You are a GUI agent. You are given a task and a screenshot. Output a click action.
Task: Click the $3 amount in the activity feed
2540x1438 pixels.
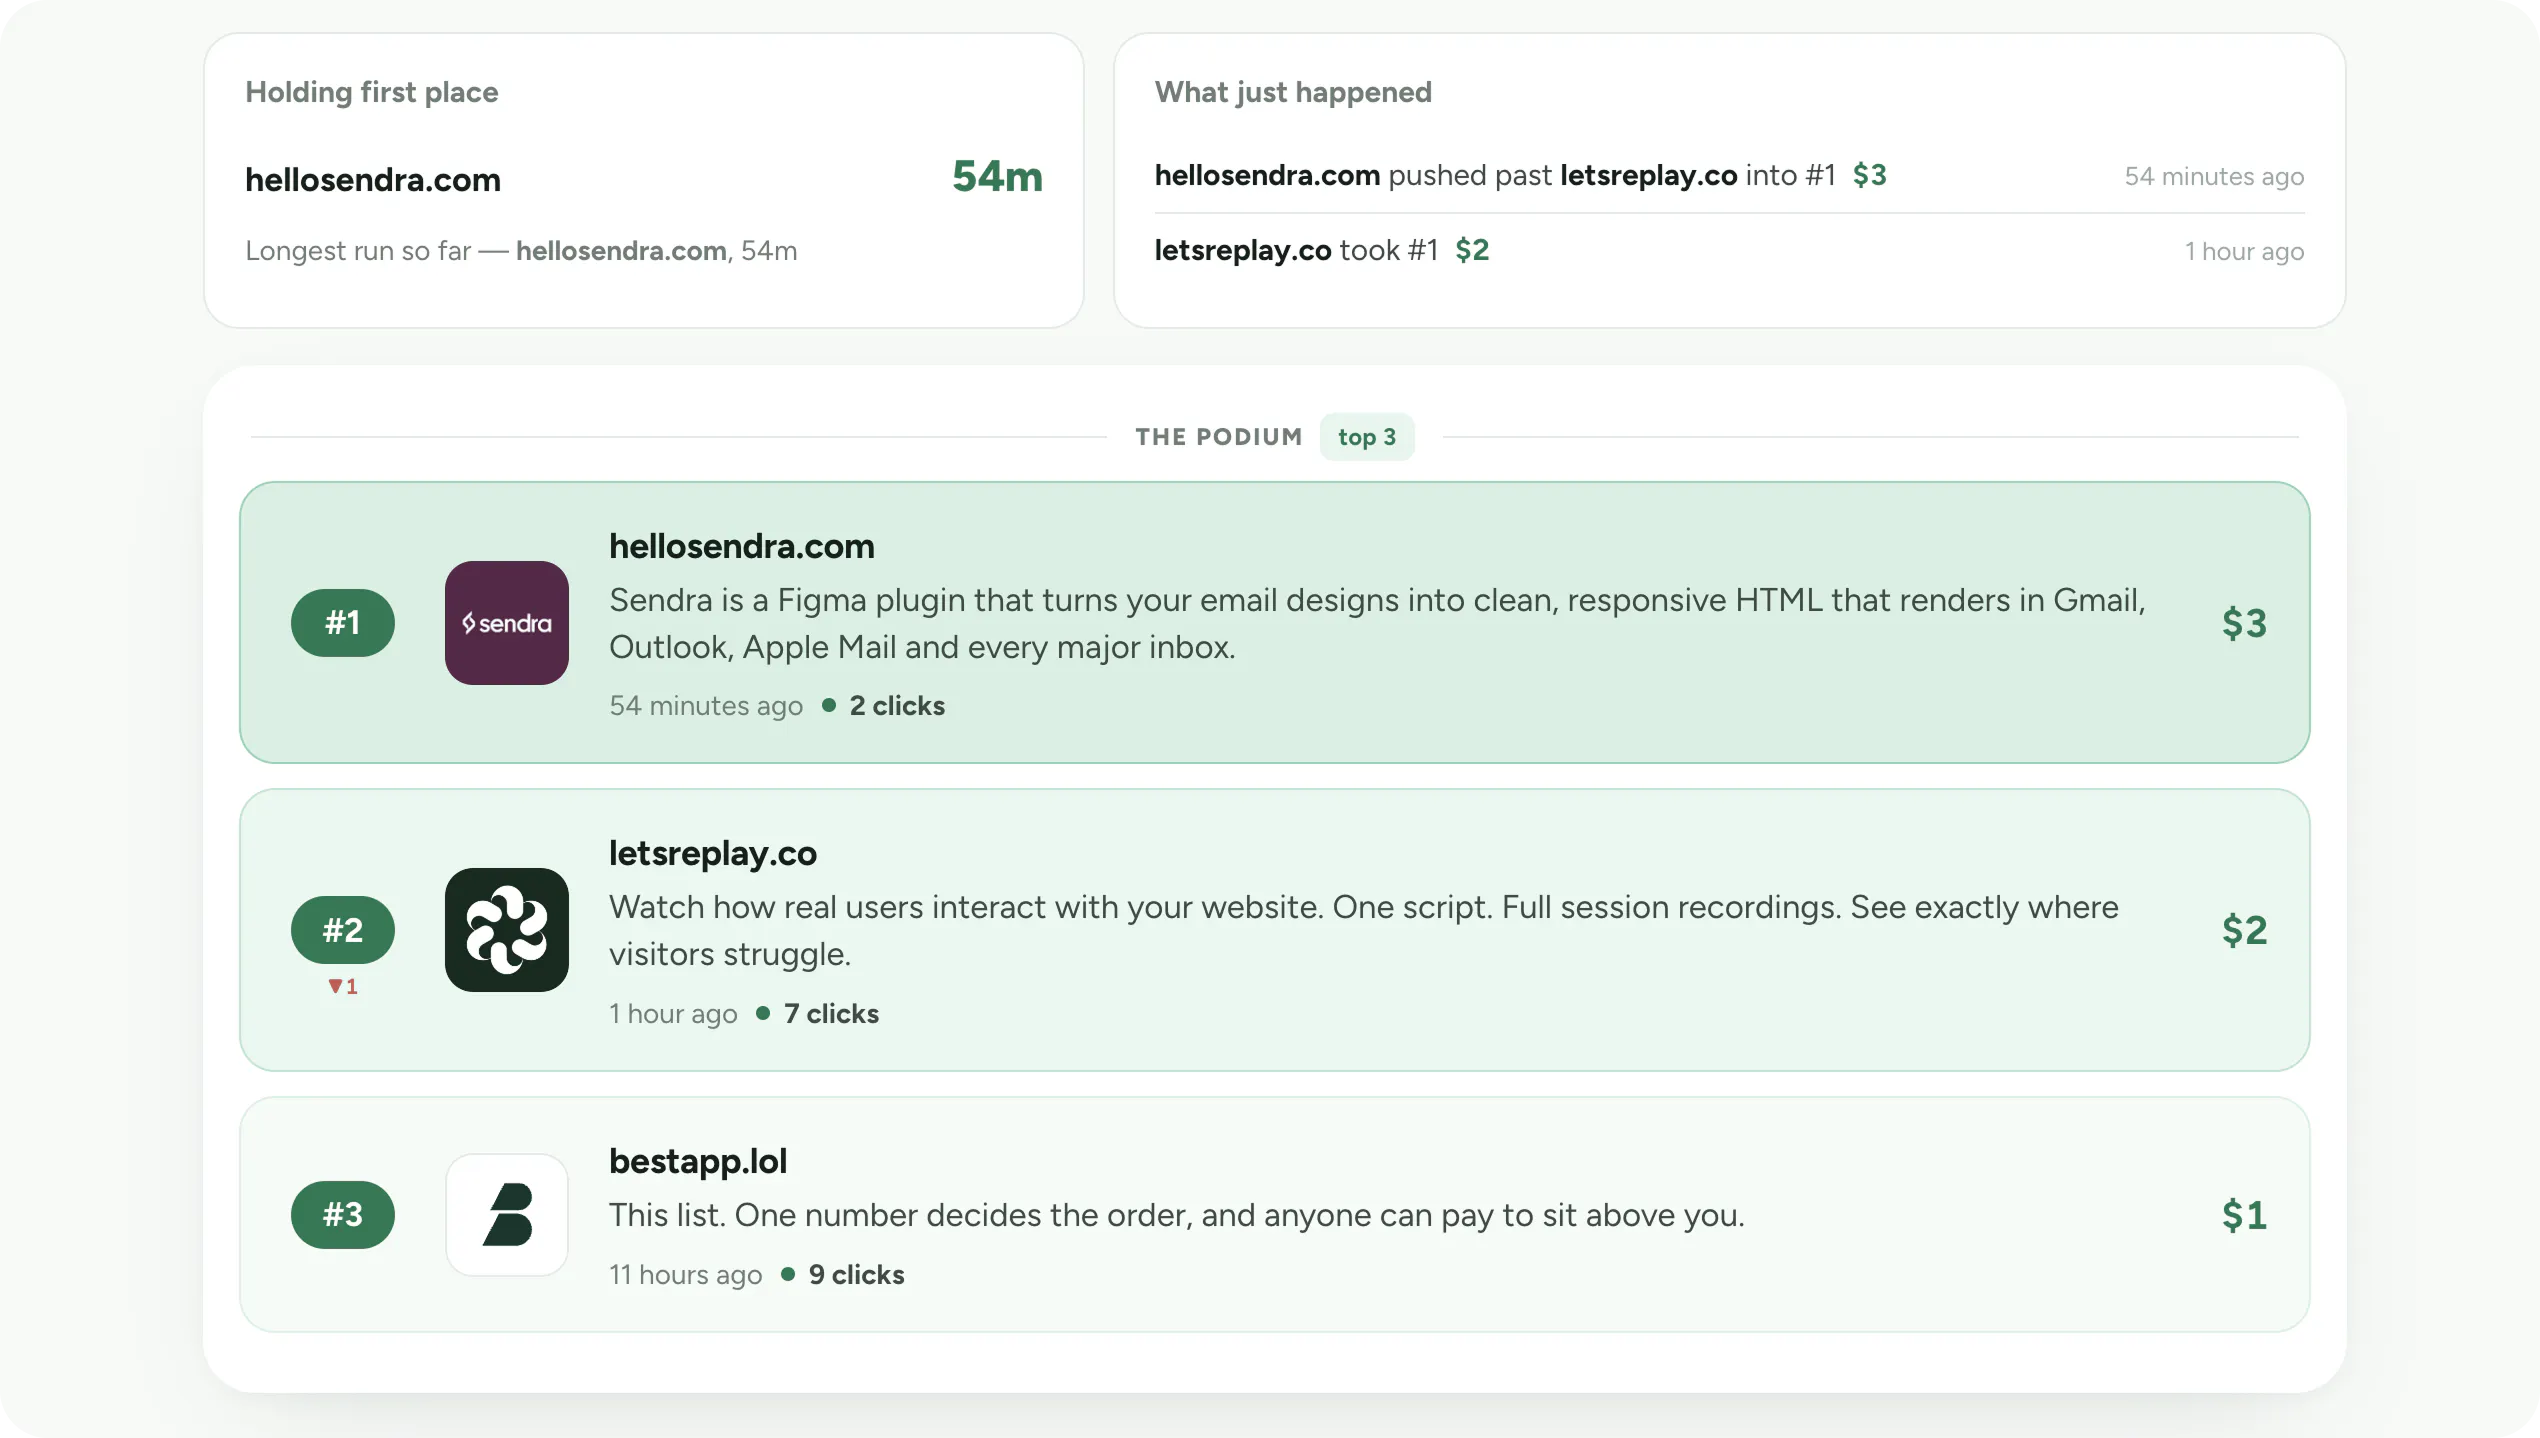click(x=1869, y=175)
